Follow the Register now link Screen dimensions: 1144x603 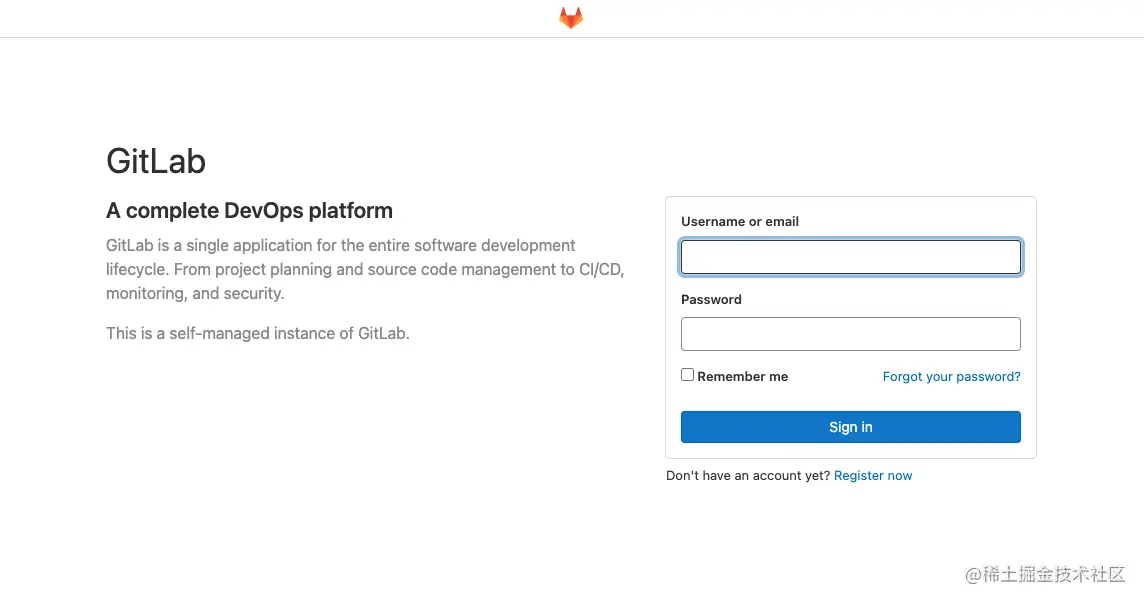873,476
